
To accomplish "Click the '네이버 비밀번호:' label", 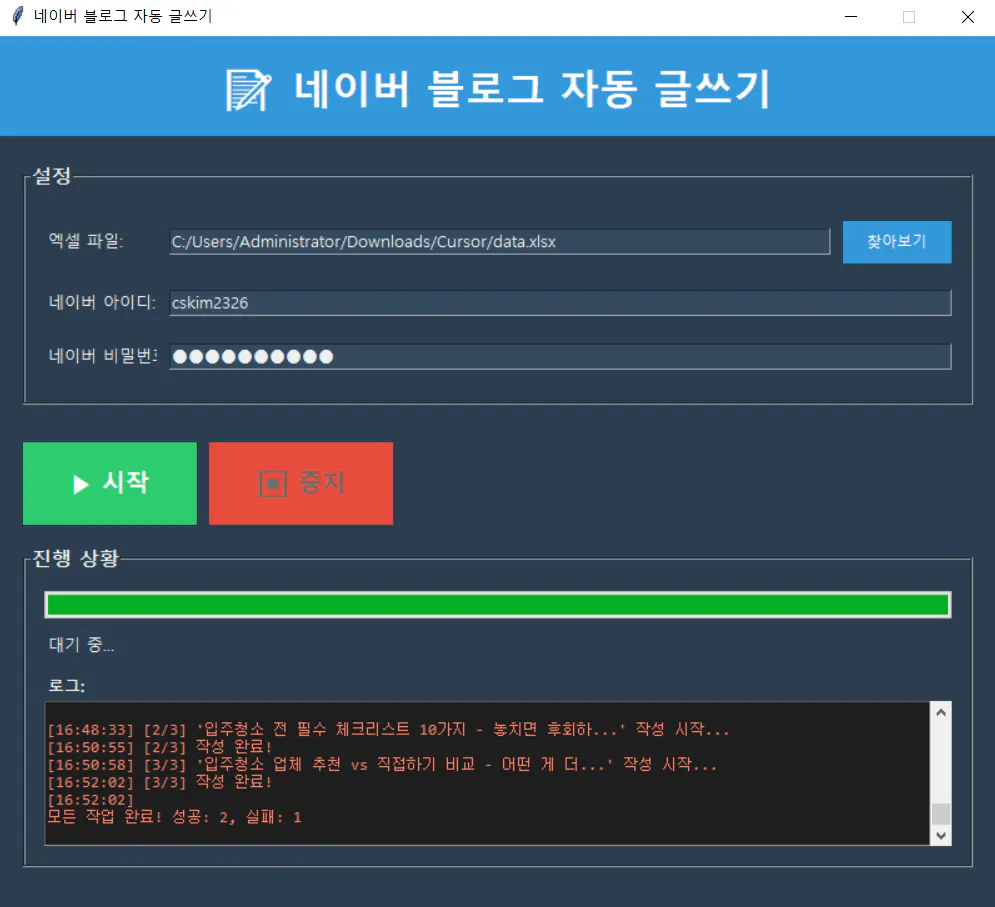I will 103,356.
